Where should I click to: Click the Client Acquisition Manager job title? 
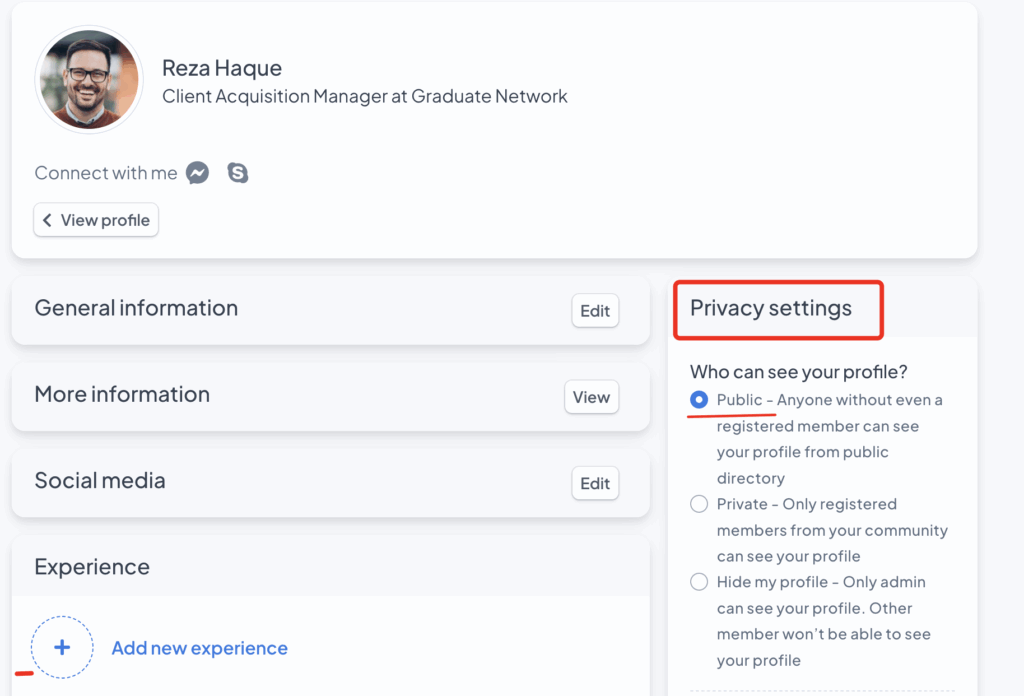pyautogui.click(x=364, y=97)
